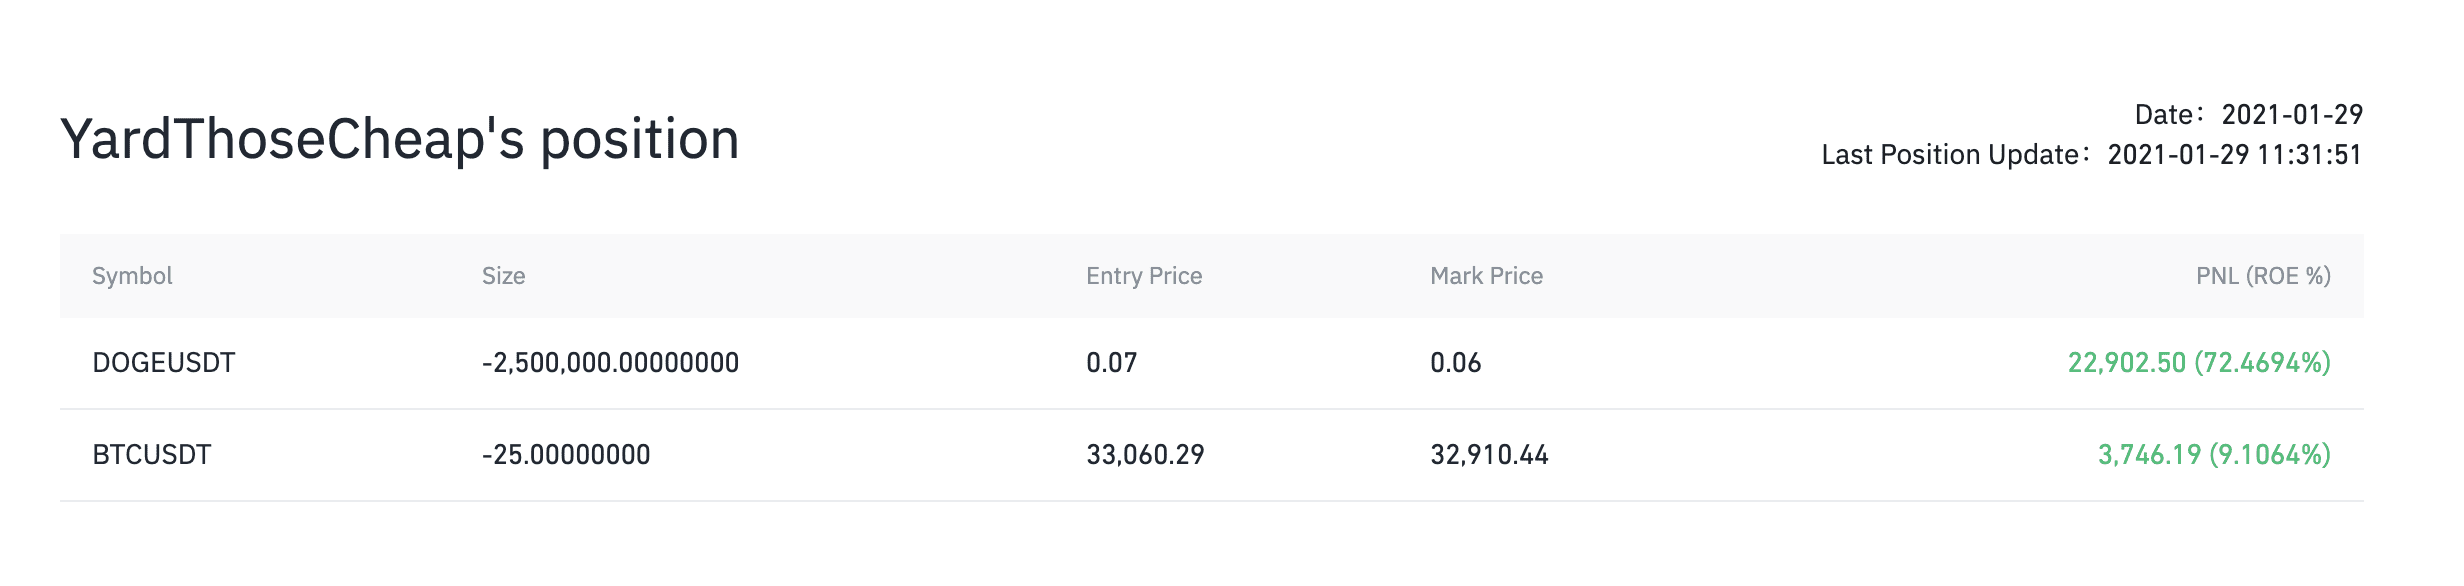Viewport: 2464px width, 586px height.
Task: Click the Size column header
Action: click(503, 276)
